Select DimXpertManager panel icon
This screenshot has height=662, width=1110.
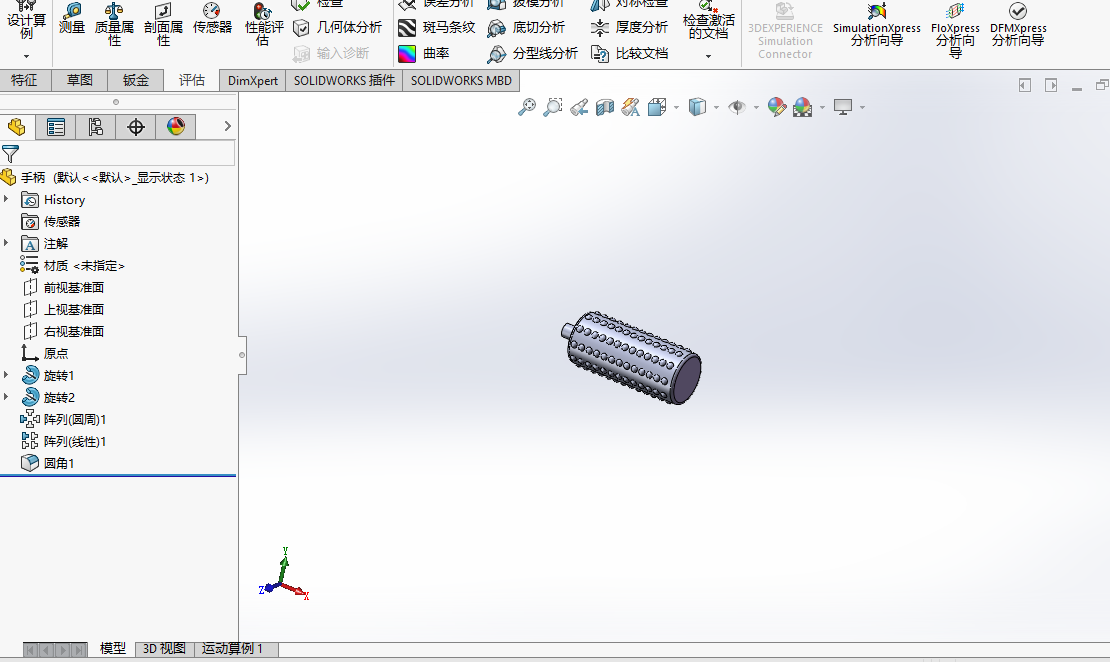(136, 127)
